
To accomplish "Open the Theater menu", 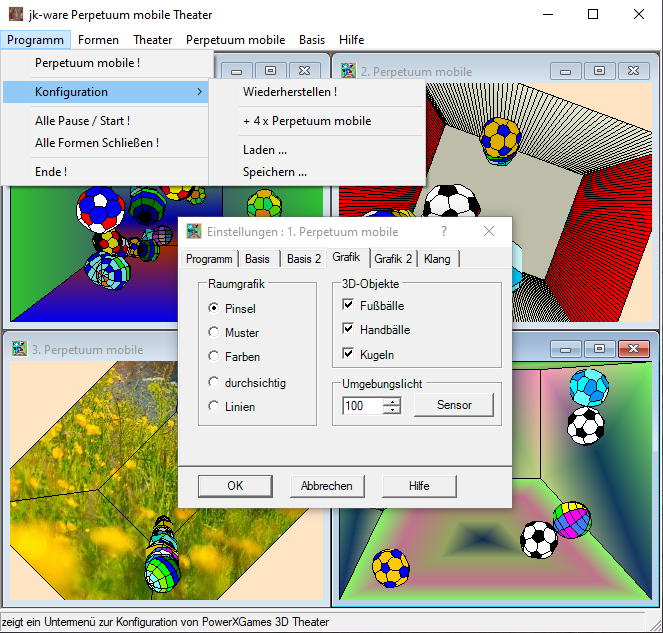I will [x=153, y=40].
